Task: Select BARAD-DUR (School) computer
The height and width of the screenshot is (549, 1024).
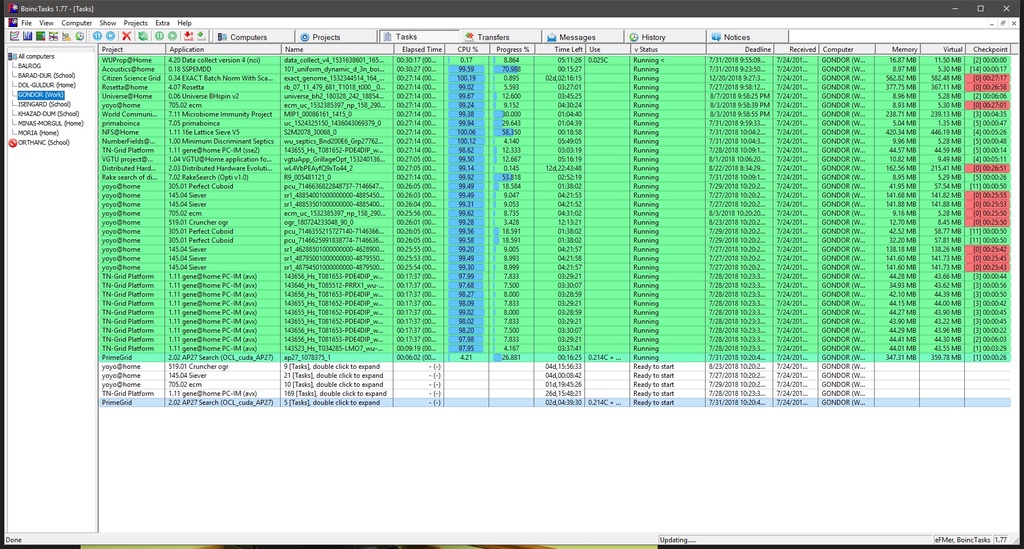Action: point(46,76)
